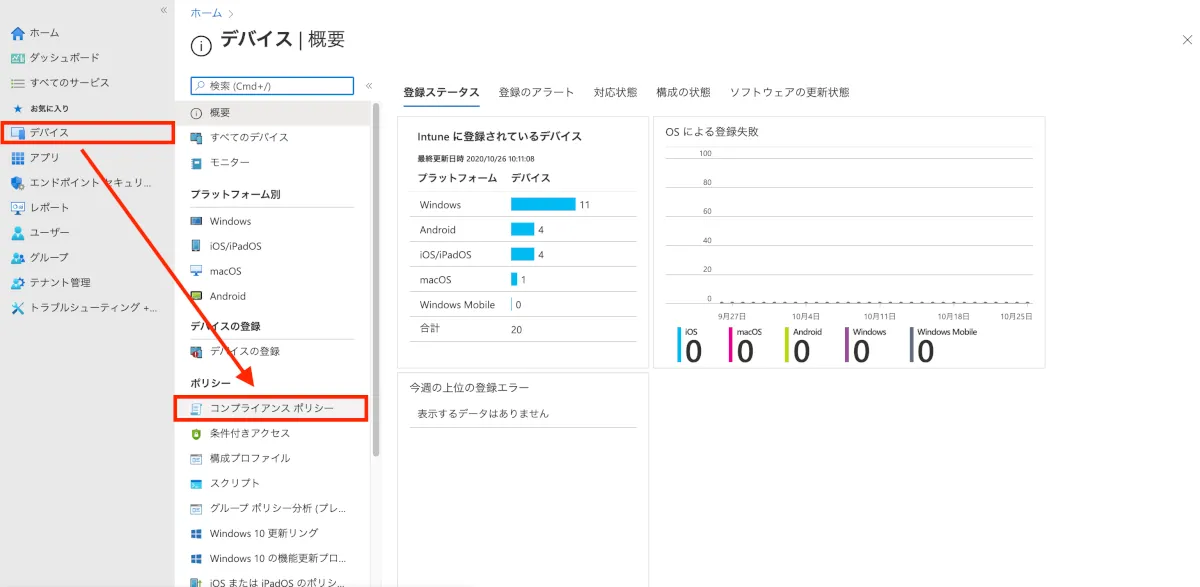This screenshot has width=1200, height=587.
Task: Collapse the device menu panel chevron
Action: (x=369, y=86)
